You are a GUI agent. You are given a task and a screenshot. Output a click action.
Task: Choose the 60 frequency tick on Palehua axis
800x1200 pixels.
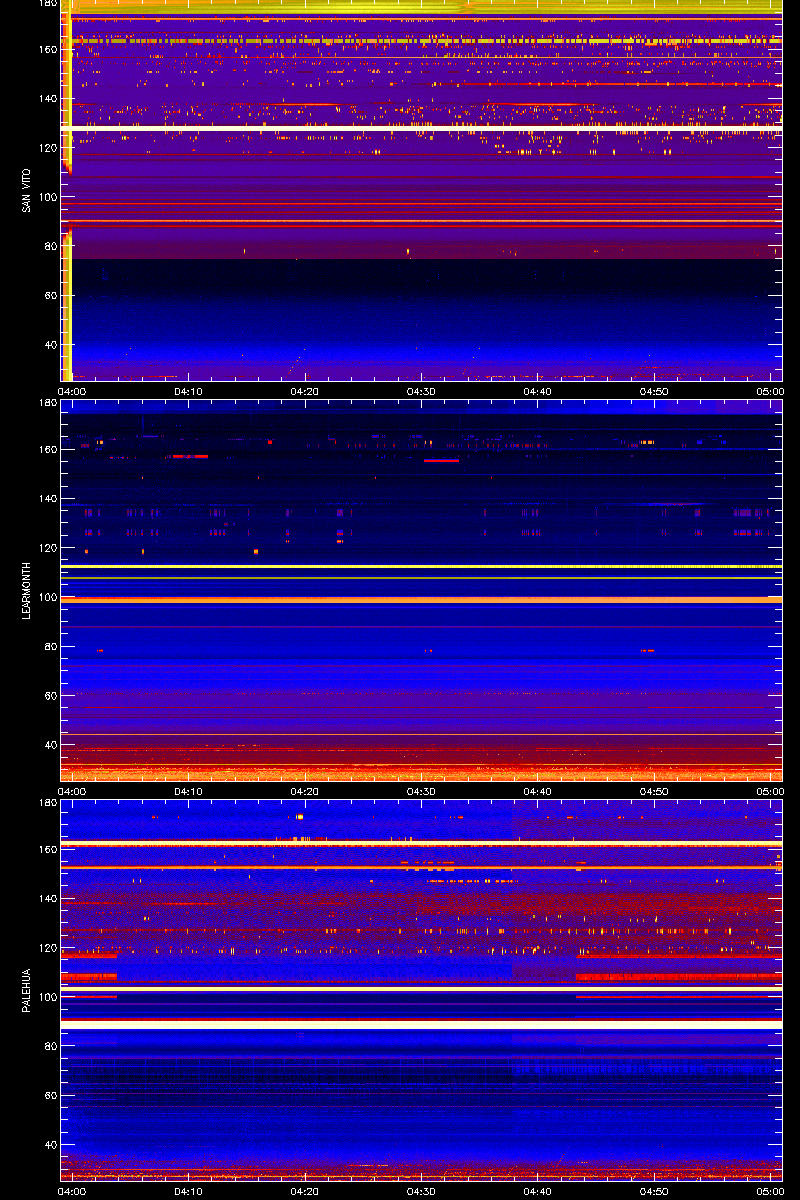(51, 1095)
